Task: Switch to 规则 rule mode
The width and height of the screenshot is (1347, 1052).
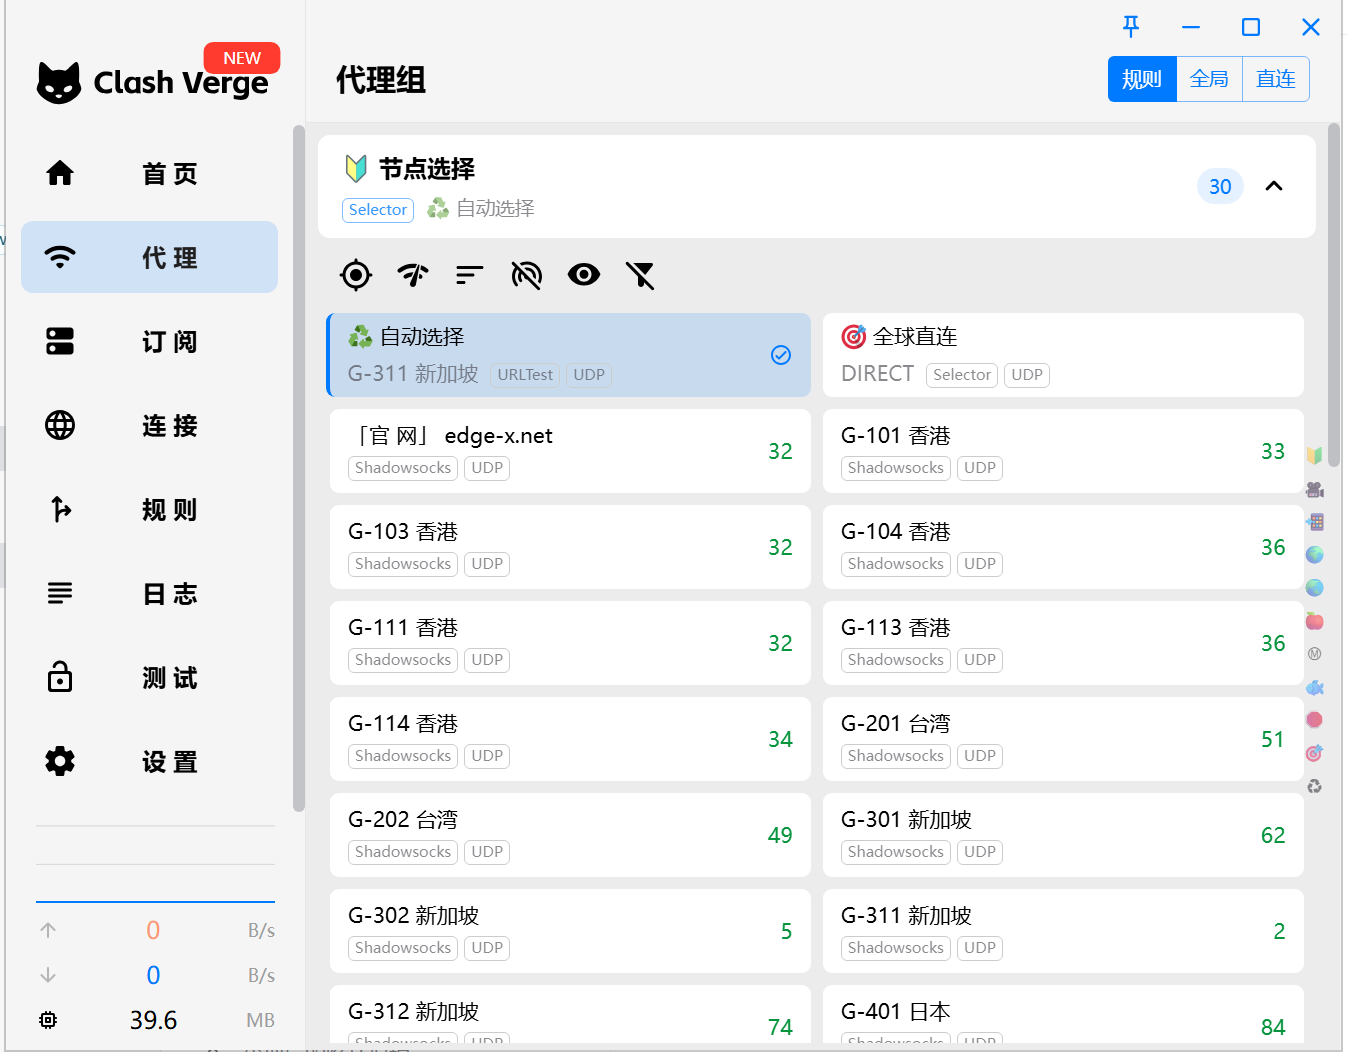Action: coord(1142,79)
